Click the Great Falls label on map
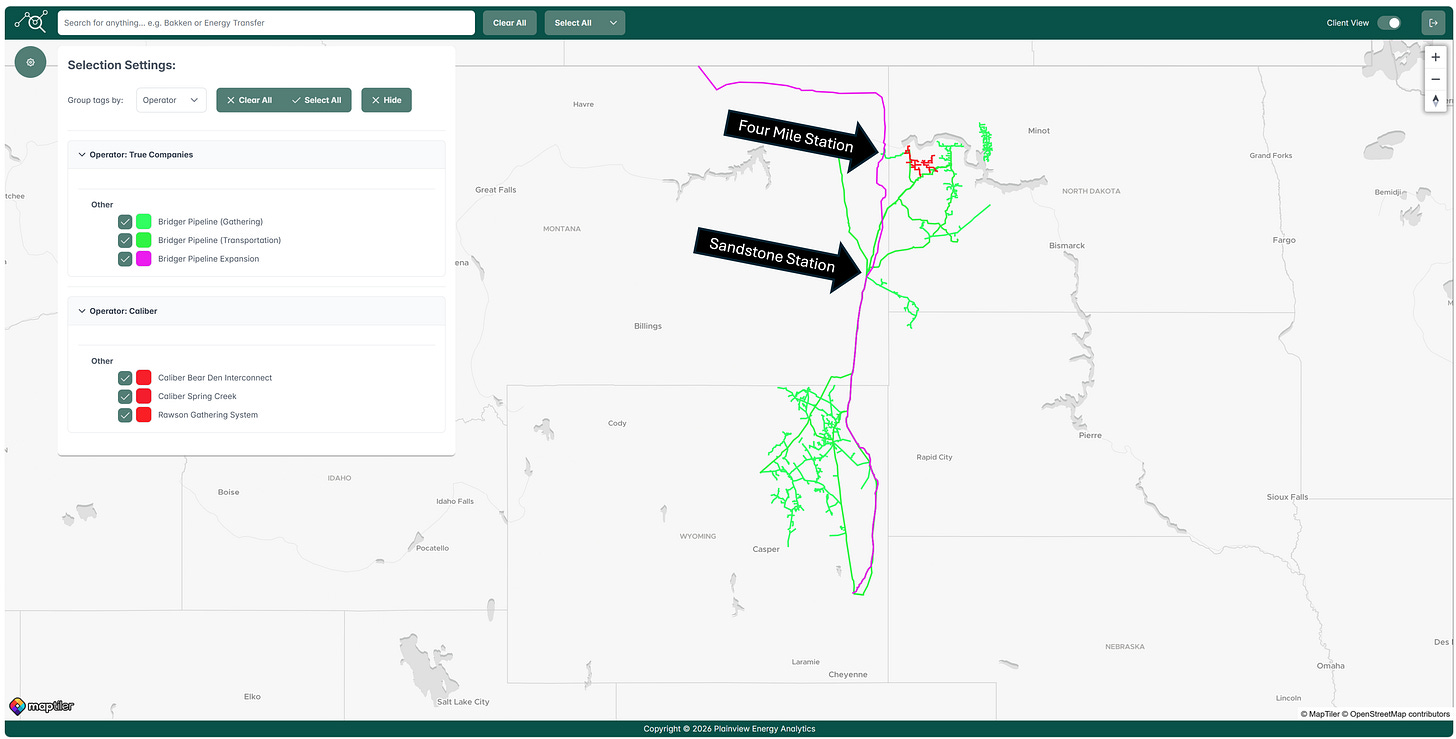This screenshot has width=1456, height=739. (x=495, y=189)
